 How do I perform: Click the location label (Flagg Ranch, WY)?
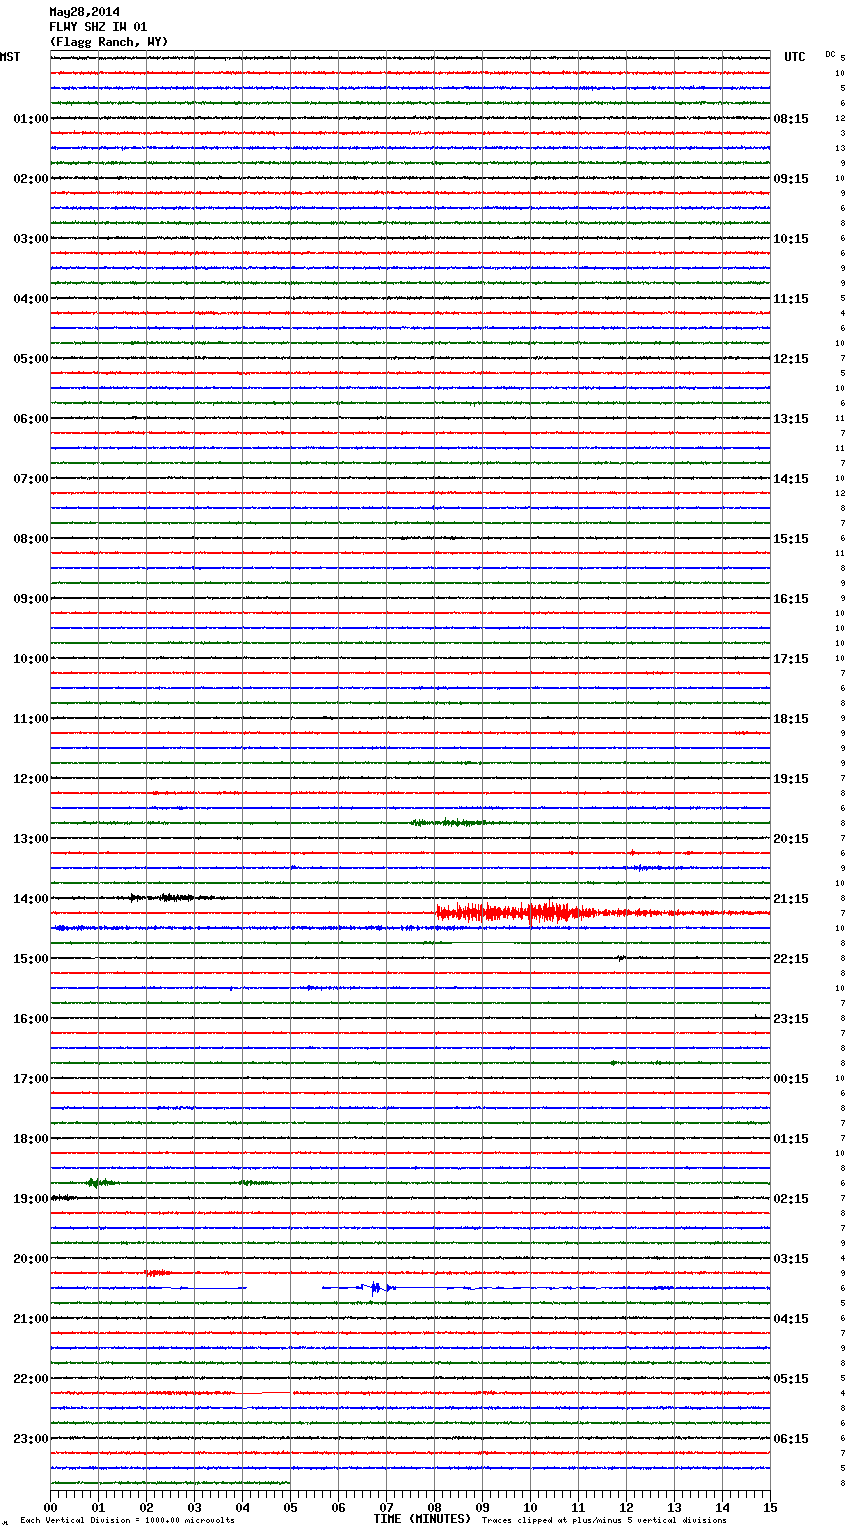(109, 42)
